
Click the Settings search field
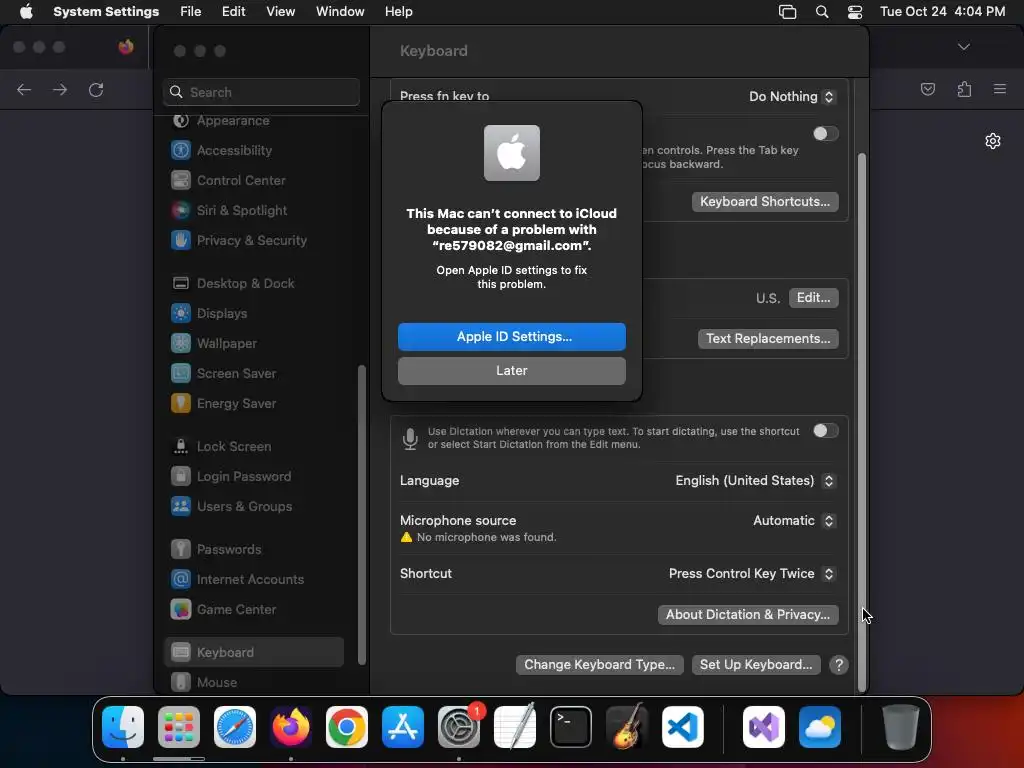pyautogui.click(x=261, y=92)
